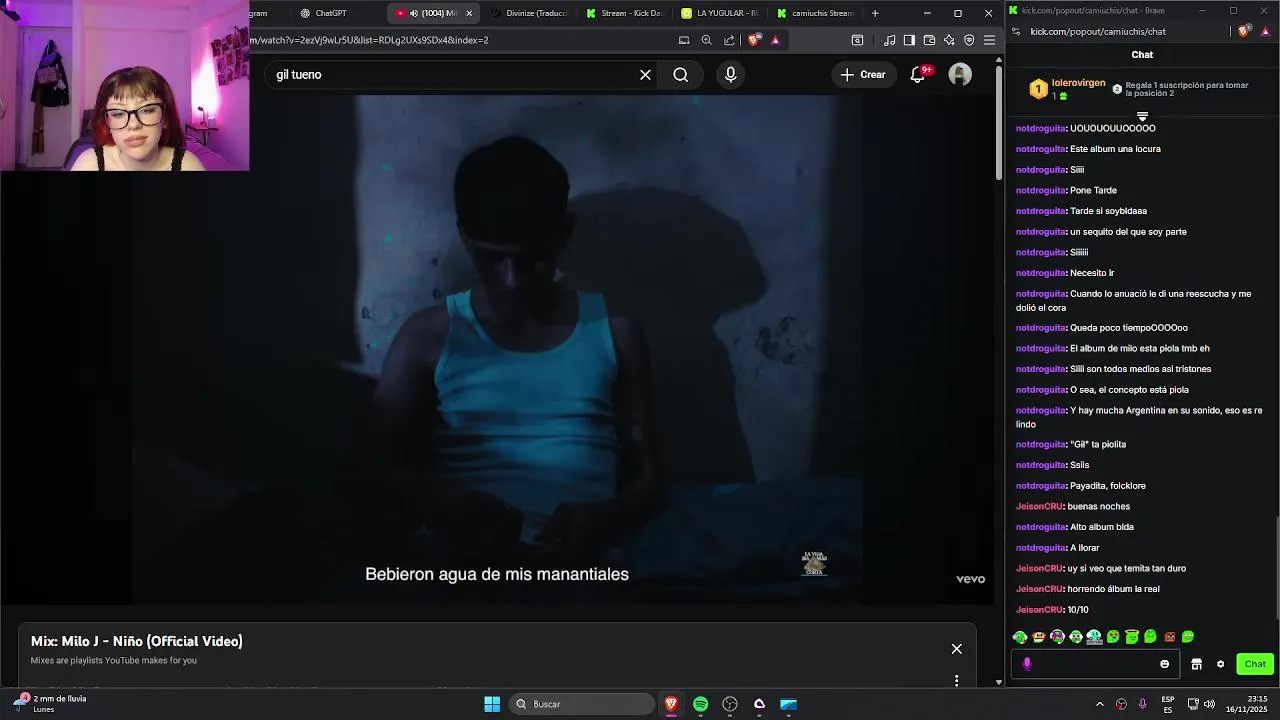Image resolution: width=1280 pixels, height=720 pixels.
Task: Collapse the leaderboard arrow in chat
Action: [x=1142, y=117]
